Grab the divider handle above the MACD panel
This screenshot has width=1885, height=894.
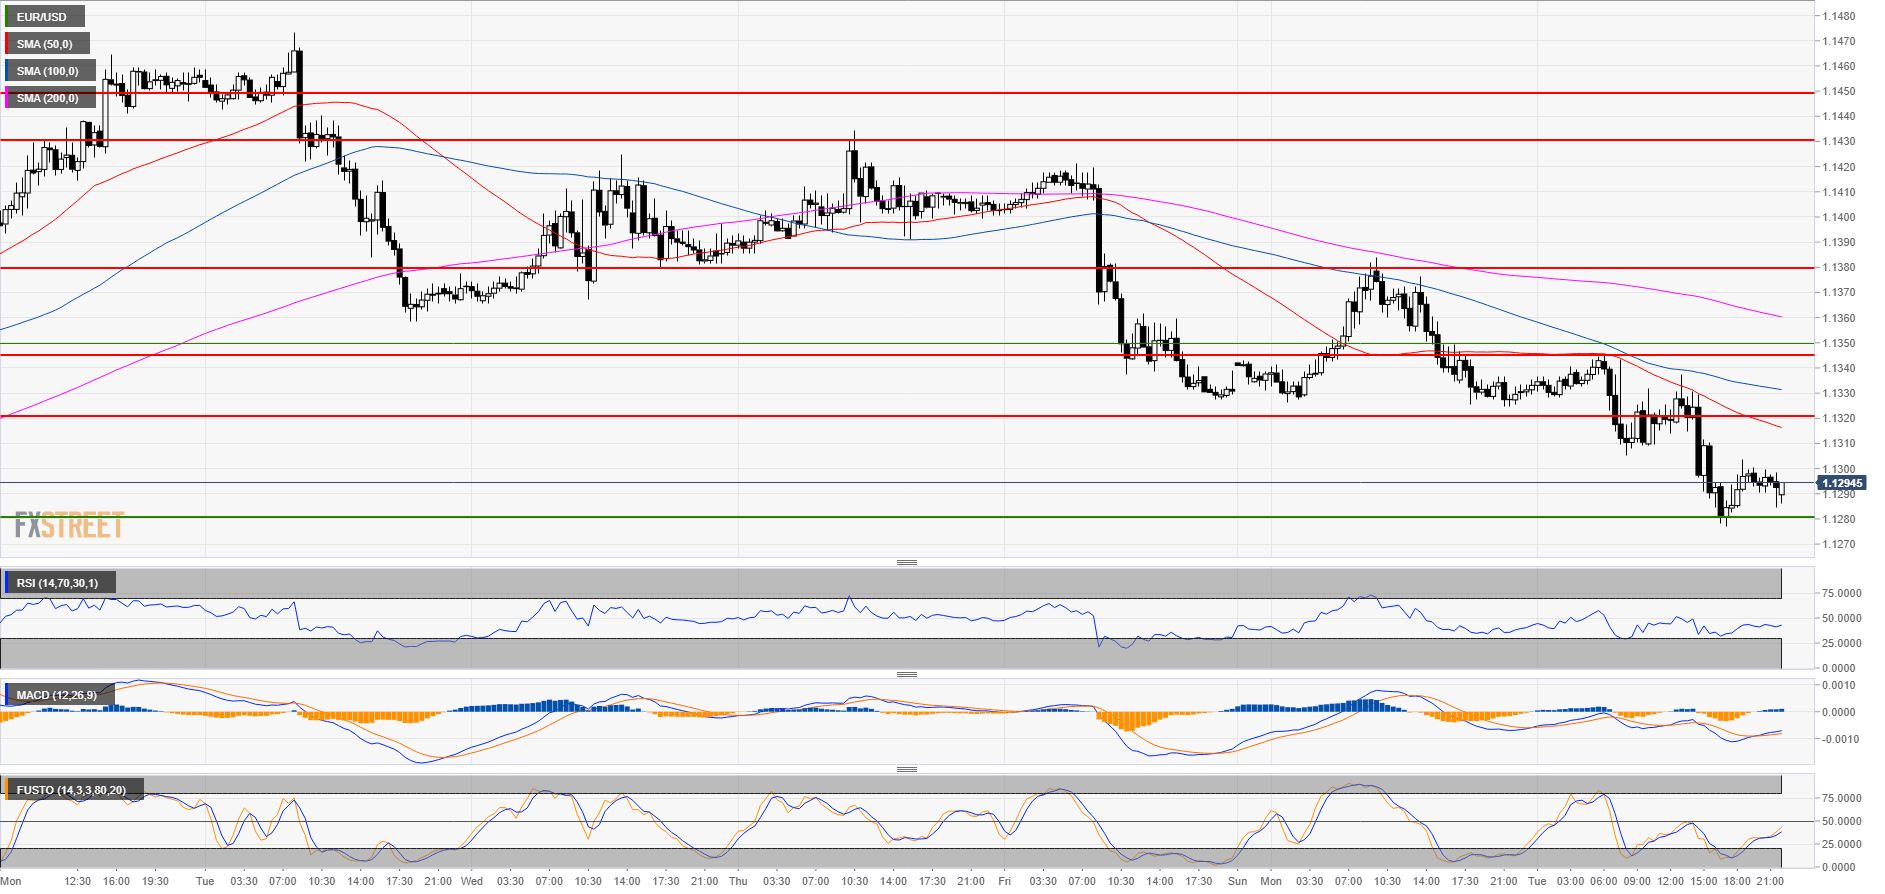(x=906, y=675)
